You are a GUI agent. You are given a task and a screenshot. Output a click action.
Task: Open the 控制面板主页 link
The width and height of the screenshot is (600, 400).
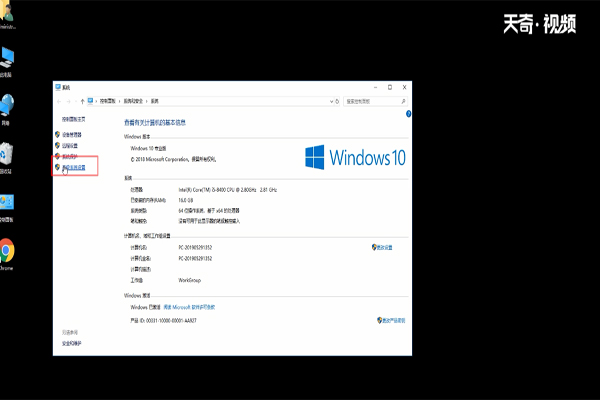click(73, 119)
